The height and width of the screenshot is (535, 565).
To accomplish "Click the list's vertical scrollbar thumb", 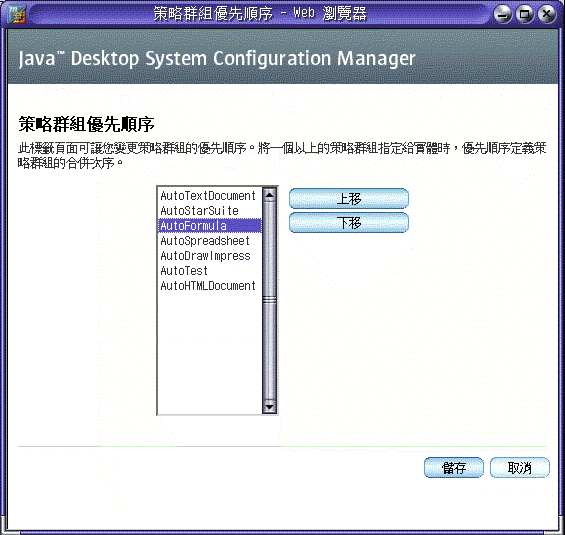I will (x=269, y=300).
